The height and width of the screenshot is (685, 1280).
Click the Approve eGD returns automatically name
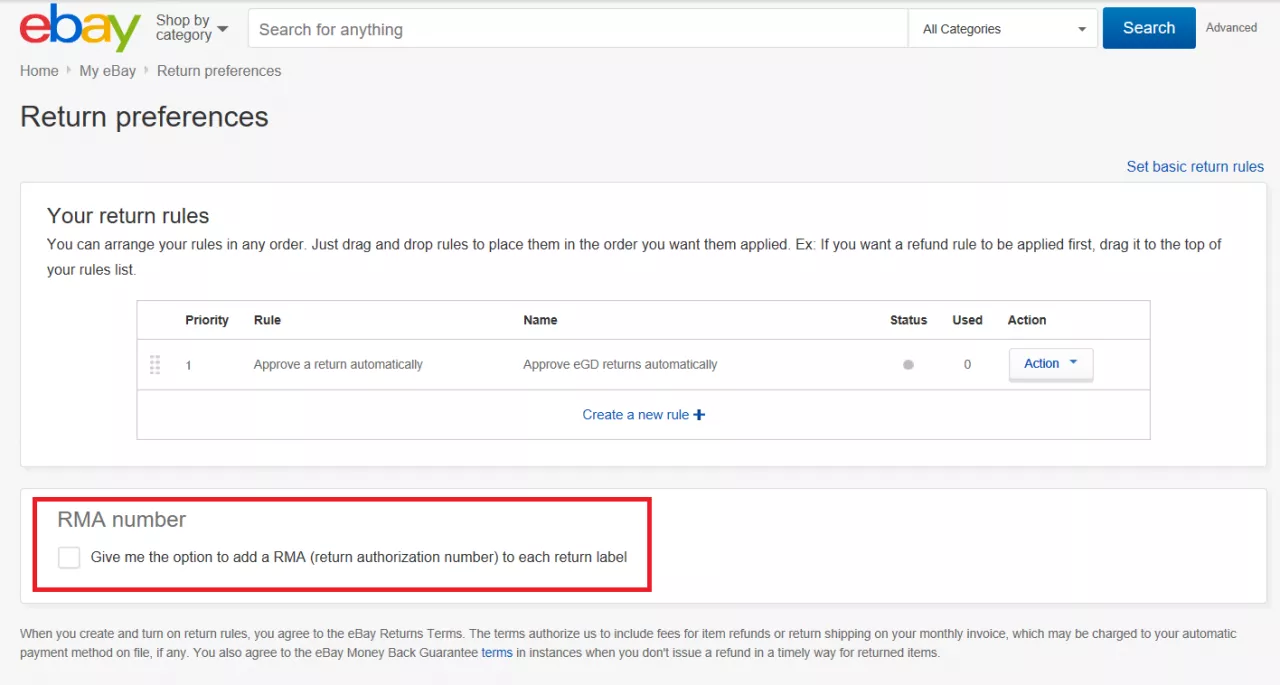(x=620, y=365)
